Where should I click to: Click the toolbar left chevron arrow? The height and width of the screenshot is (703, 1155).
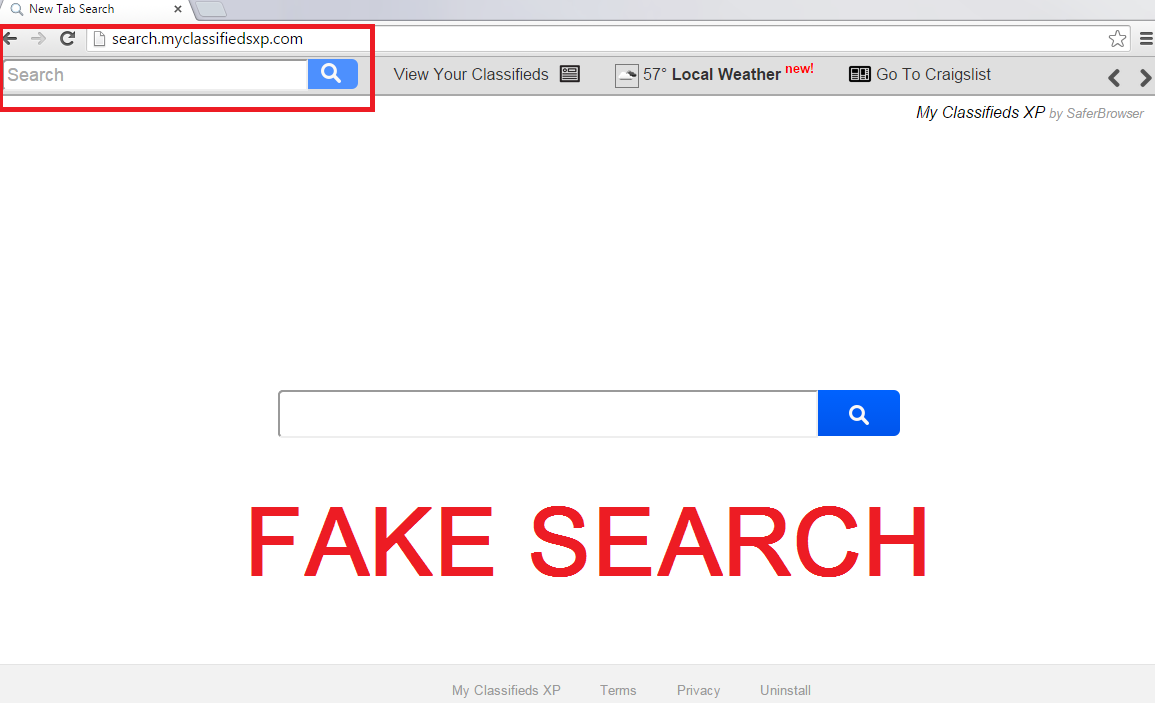[1114, 77]
